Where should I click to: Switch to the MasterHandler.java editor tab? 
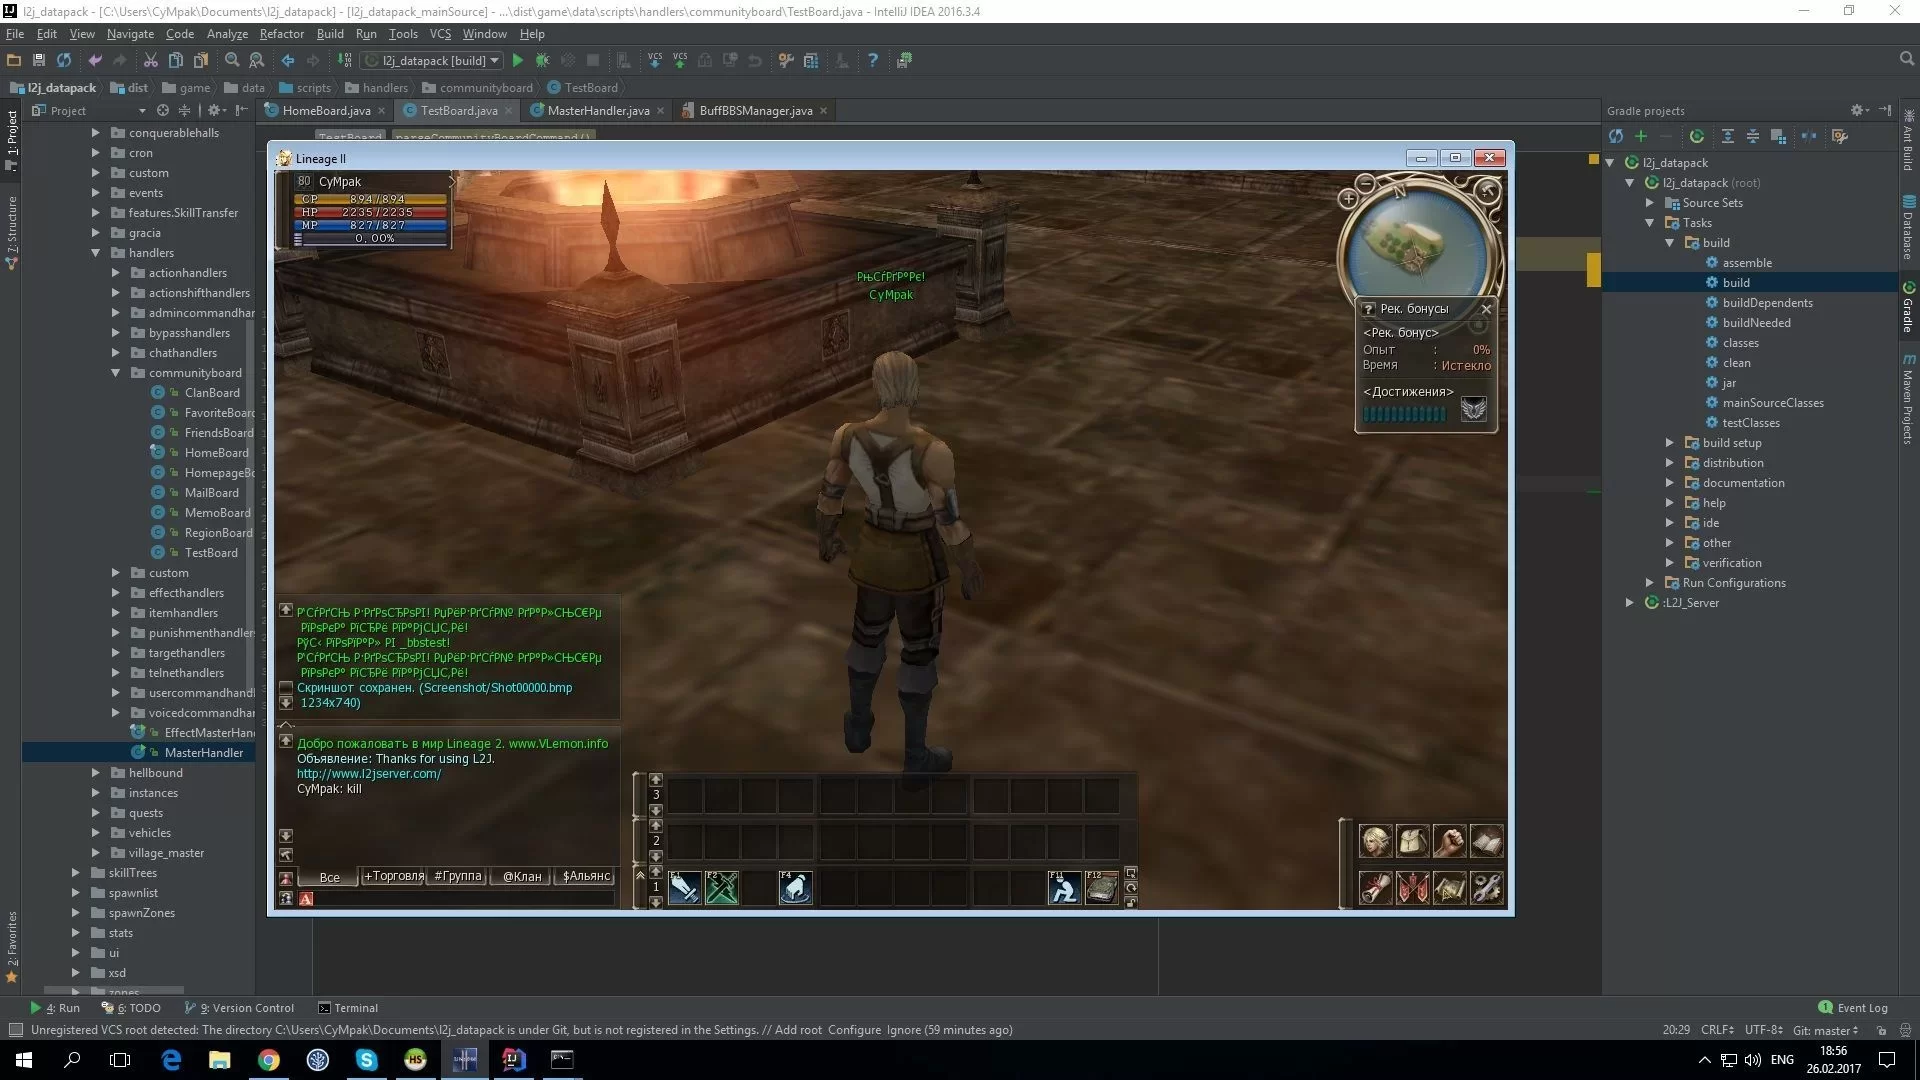(x=598, y=111)
